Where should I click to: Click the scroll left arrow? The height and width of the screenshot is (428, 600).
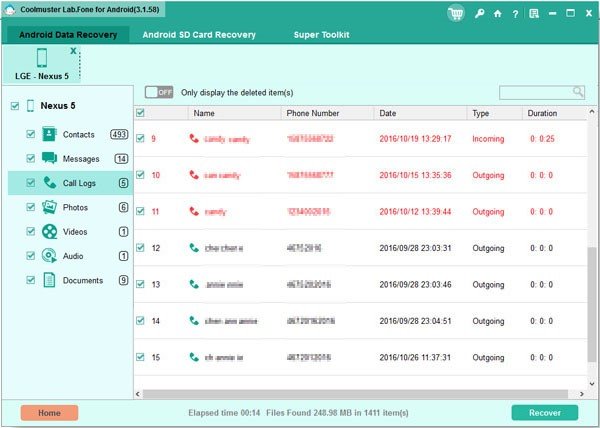click(138, 394)
